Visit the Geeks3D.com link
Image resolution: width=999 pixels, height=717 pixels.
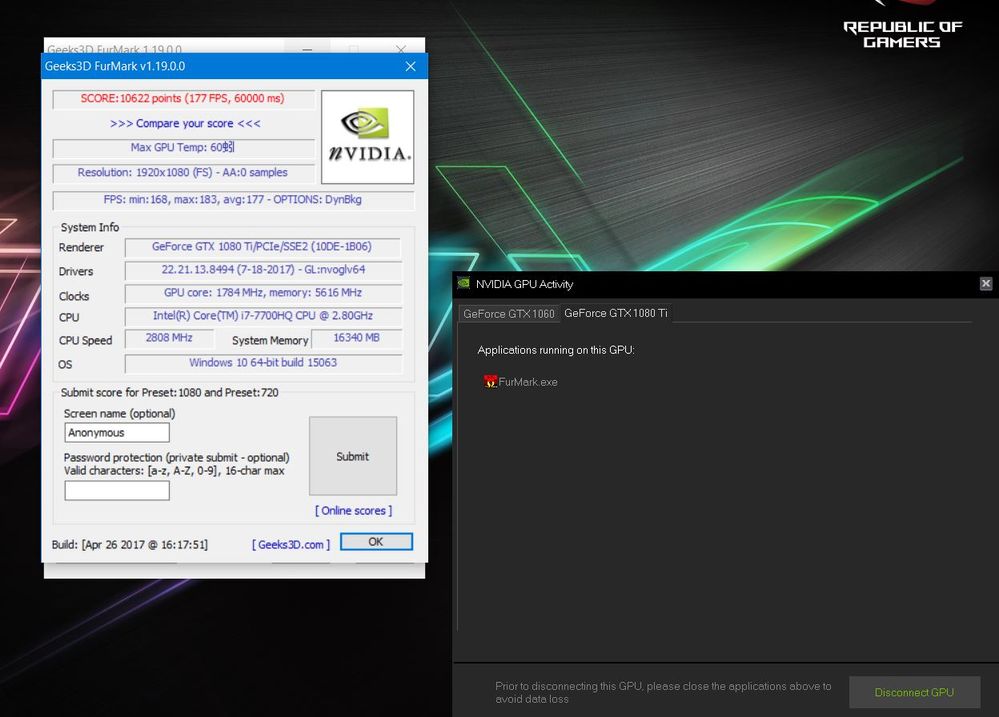click(291, 544)
